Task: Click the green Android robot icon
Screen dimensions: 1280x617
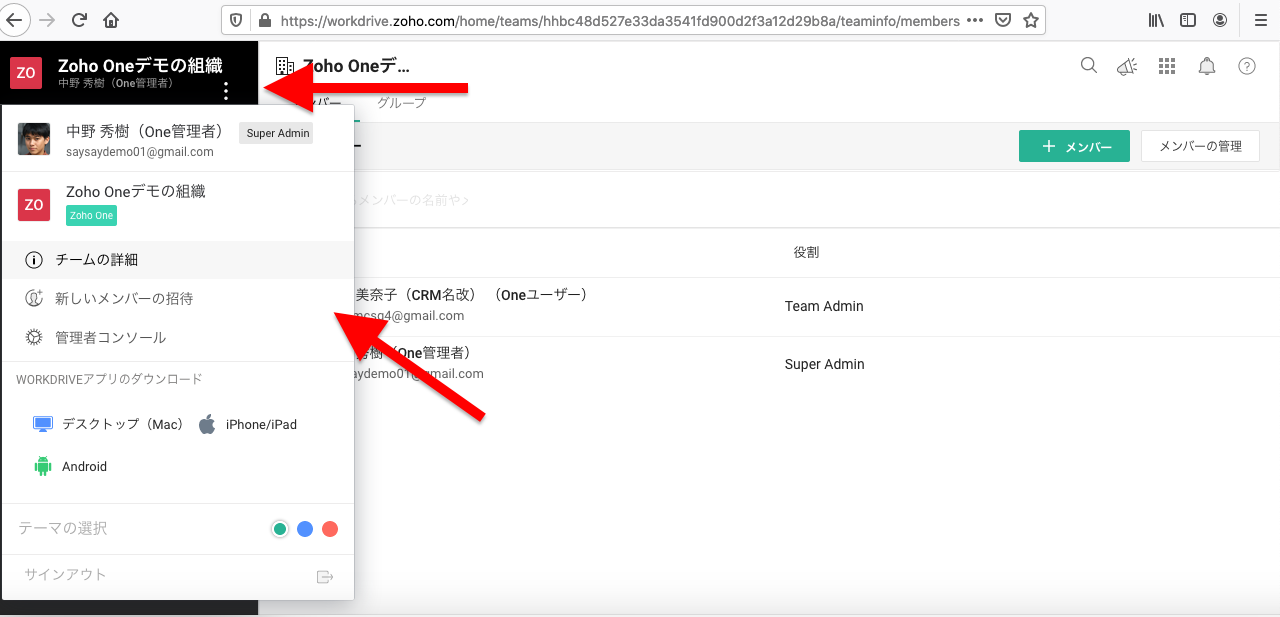Action: pos(42,466)
